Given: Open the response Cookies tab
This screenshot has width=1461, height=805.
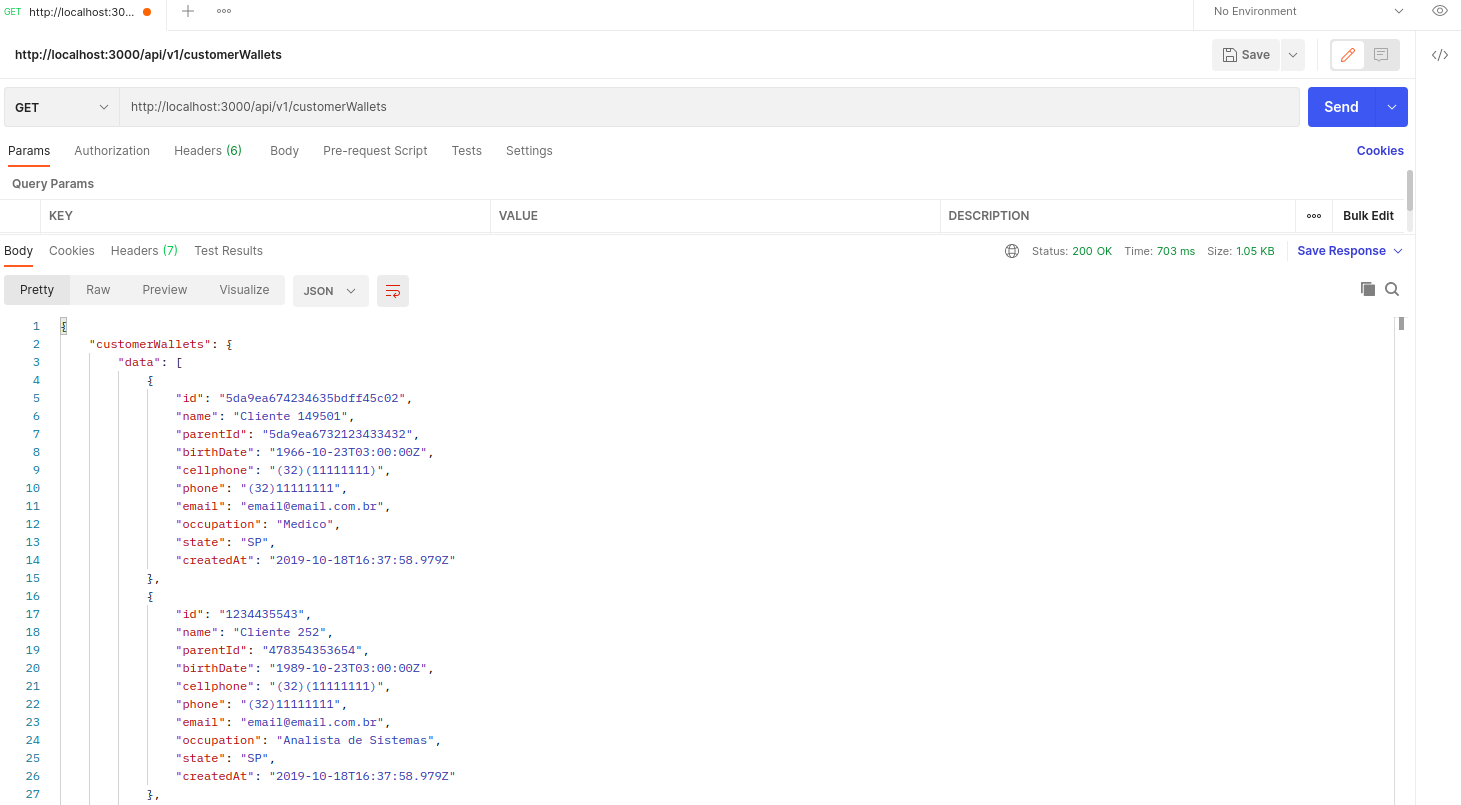Looking at the screenshot, I should [x=72, y=251].
